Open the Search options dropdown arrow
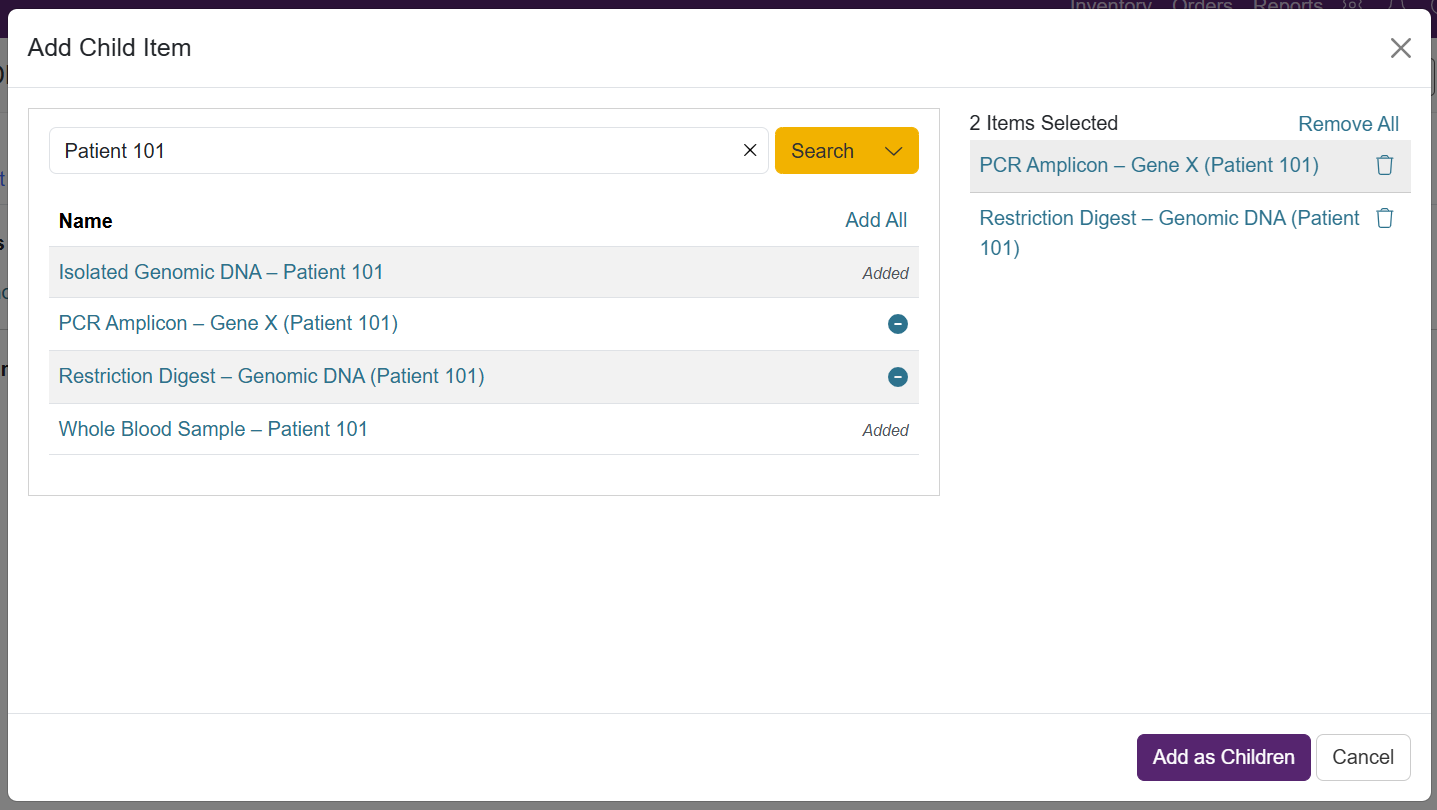Screen dimensions: 1437x810 [894, 151]
